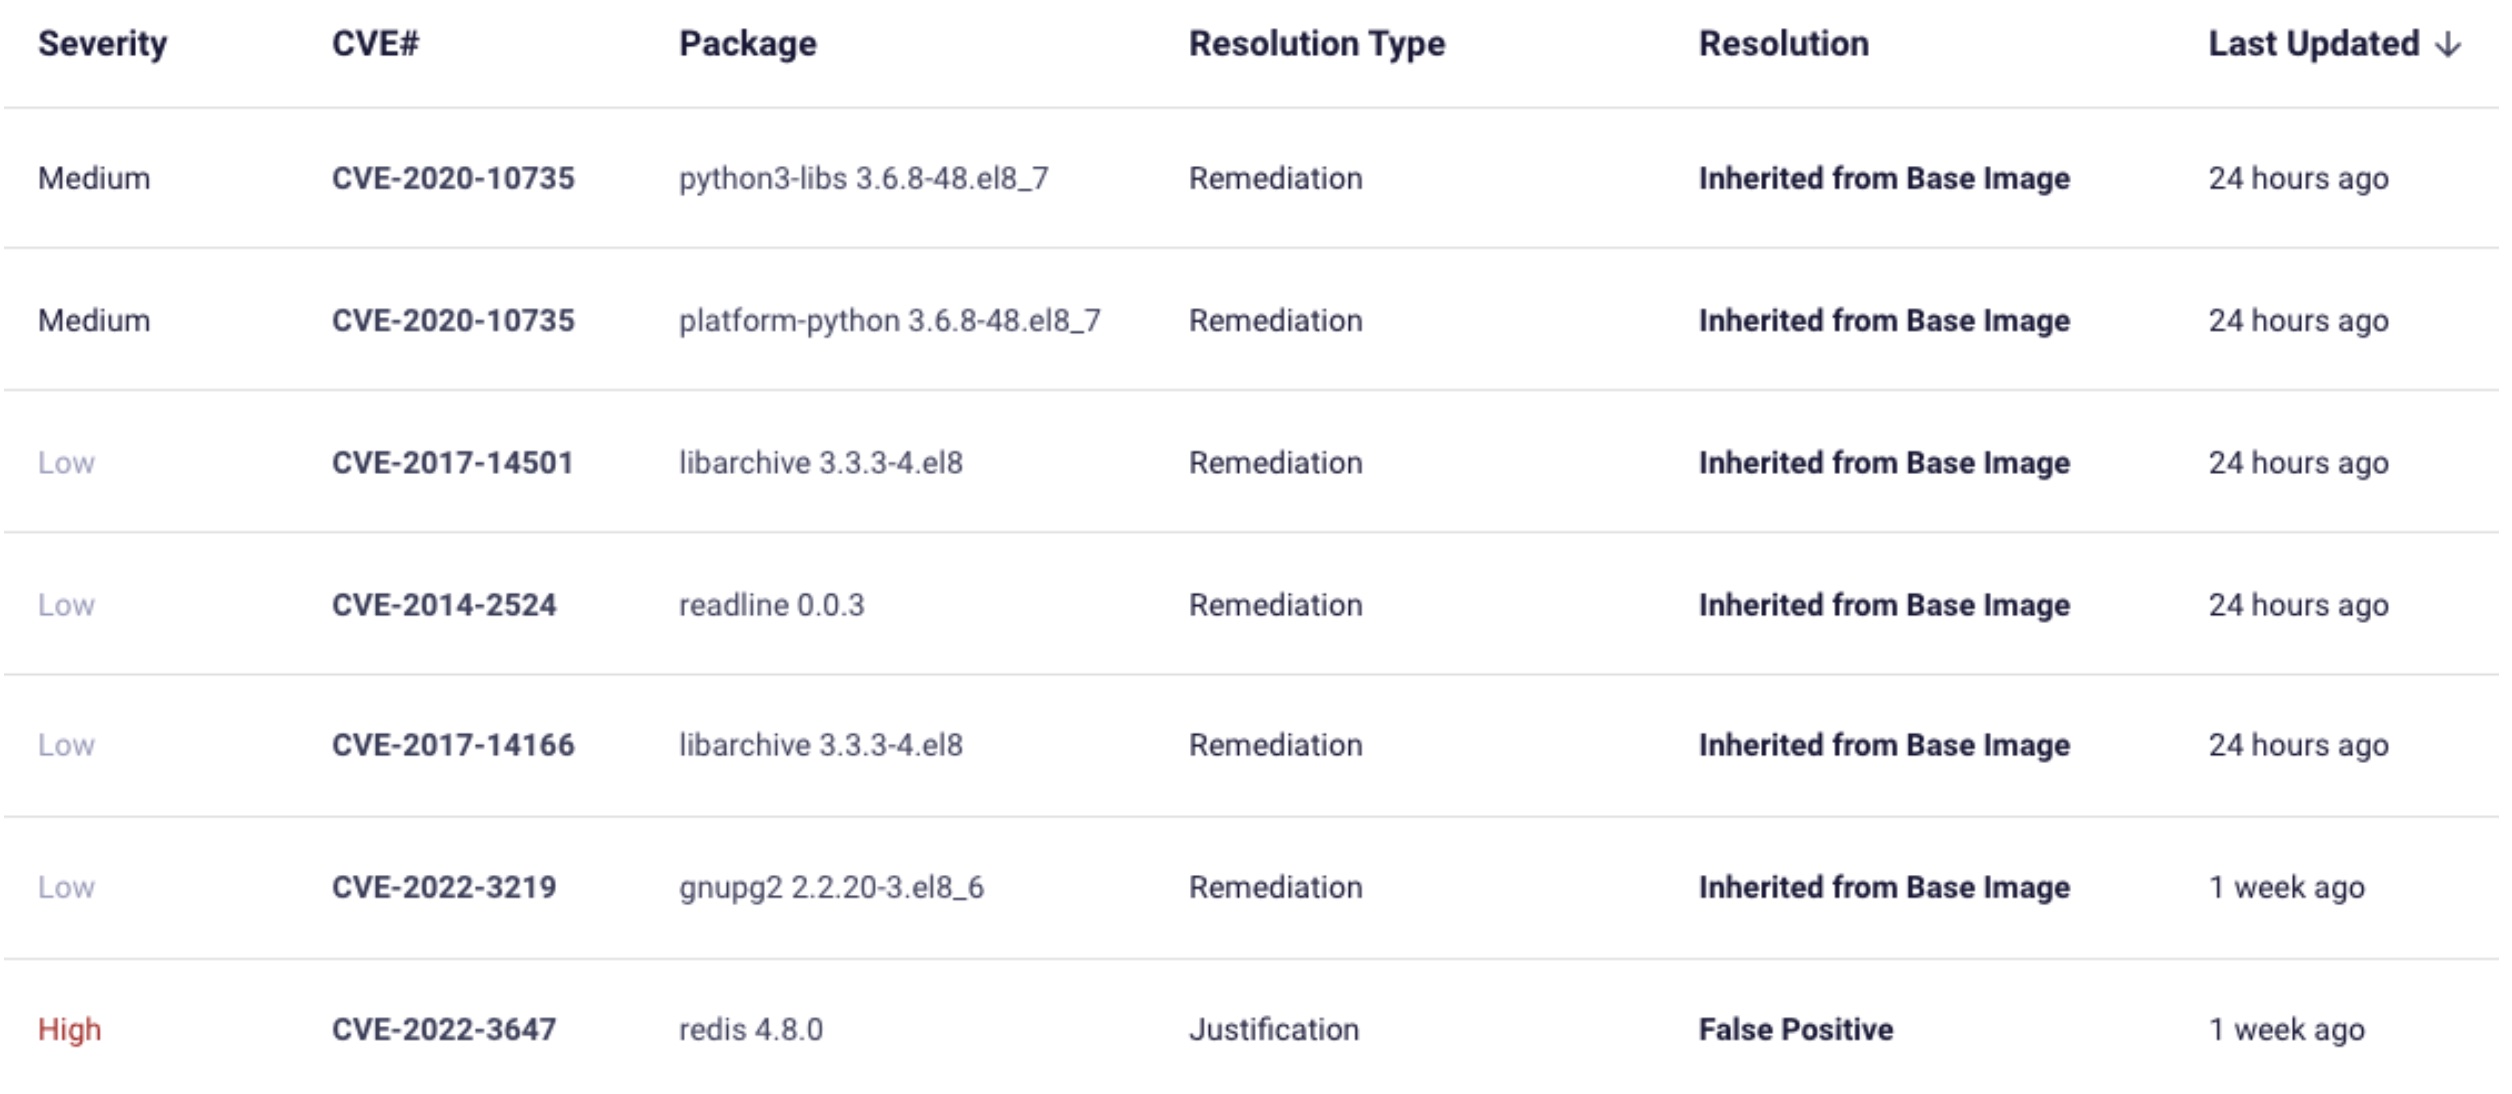Image resolution: width=2512 pixels, height=1094 pixels.
Task: Open CVE-2017-14501 entry
Action: click(x=453, y=462)
